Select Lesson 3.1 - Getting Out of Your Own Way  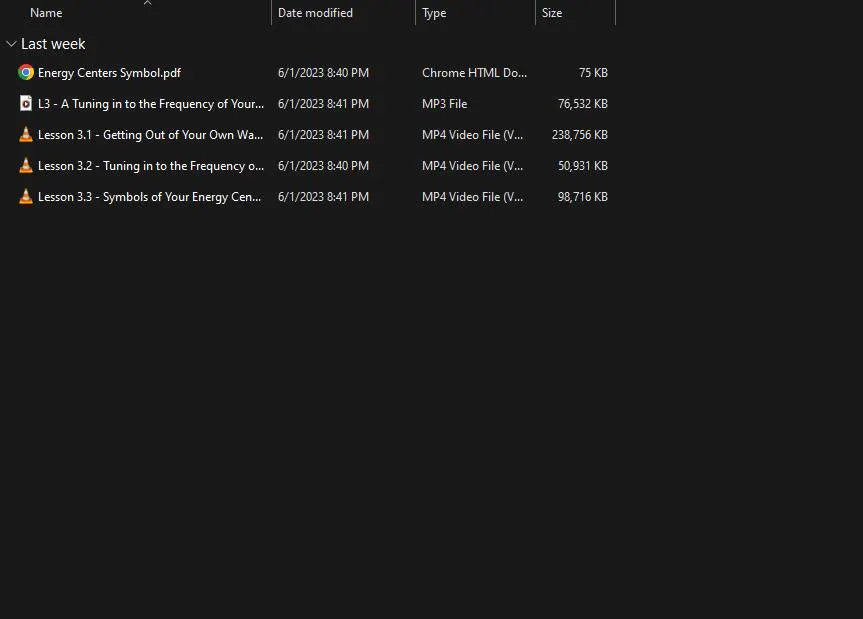(x=150, y=135)
